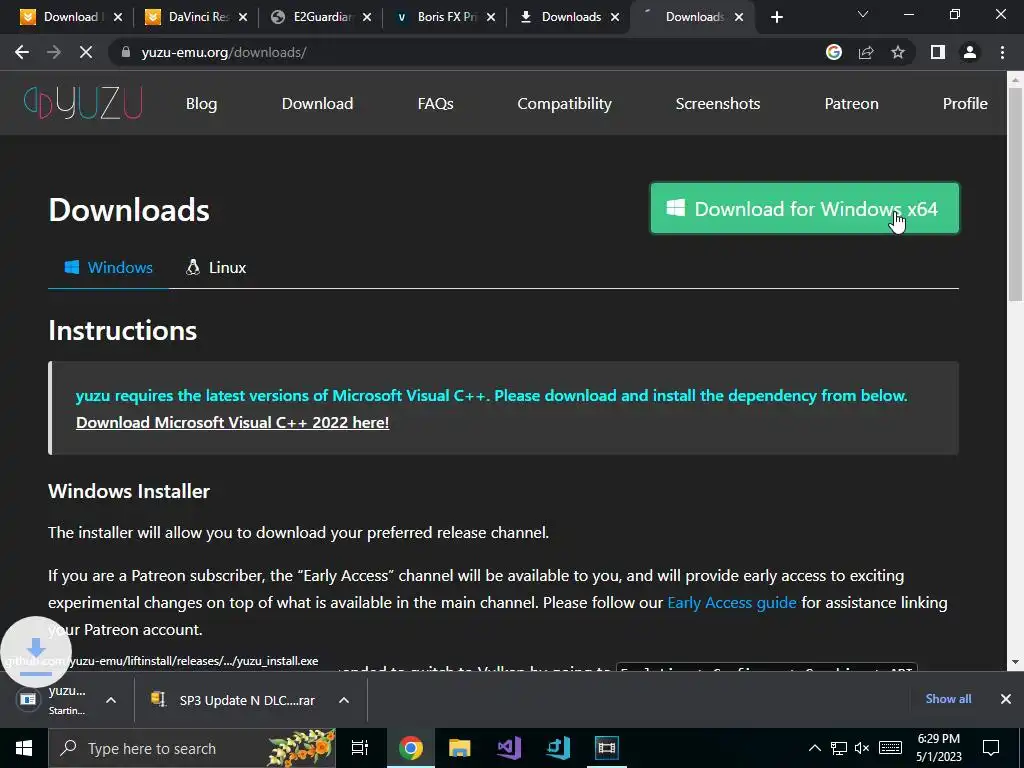
Task: Stop page loading with X button
Action: click(x=86, y=52)
